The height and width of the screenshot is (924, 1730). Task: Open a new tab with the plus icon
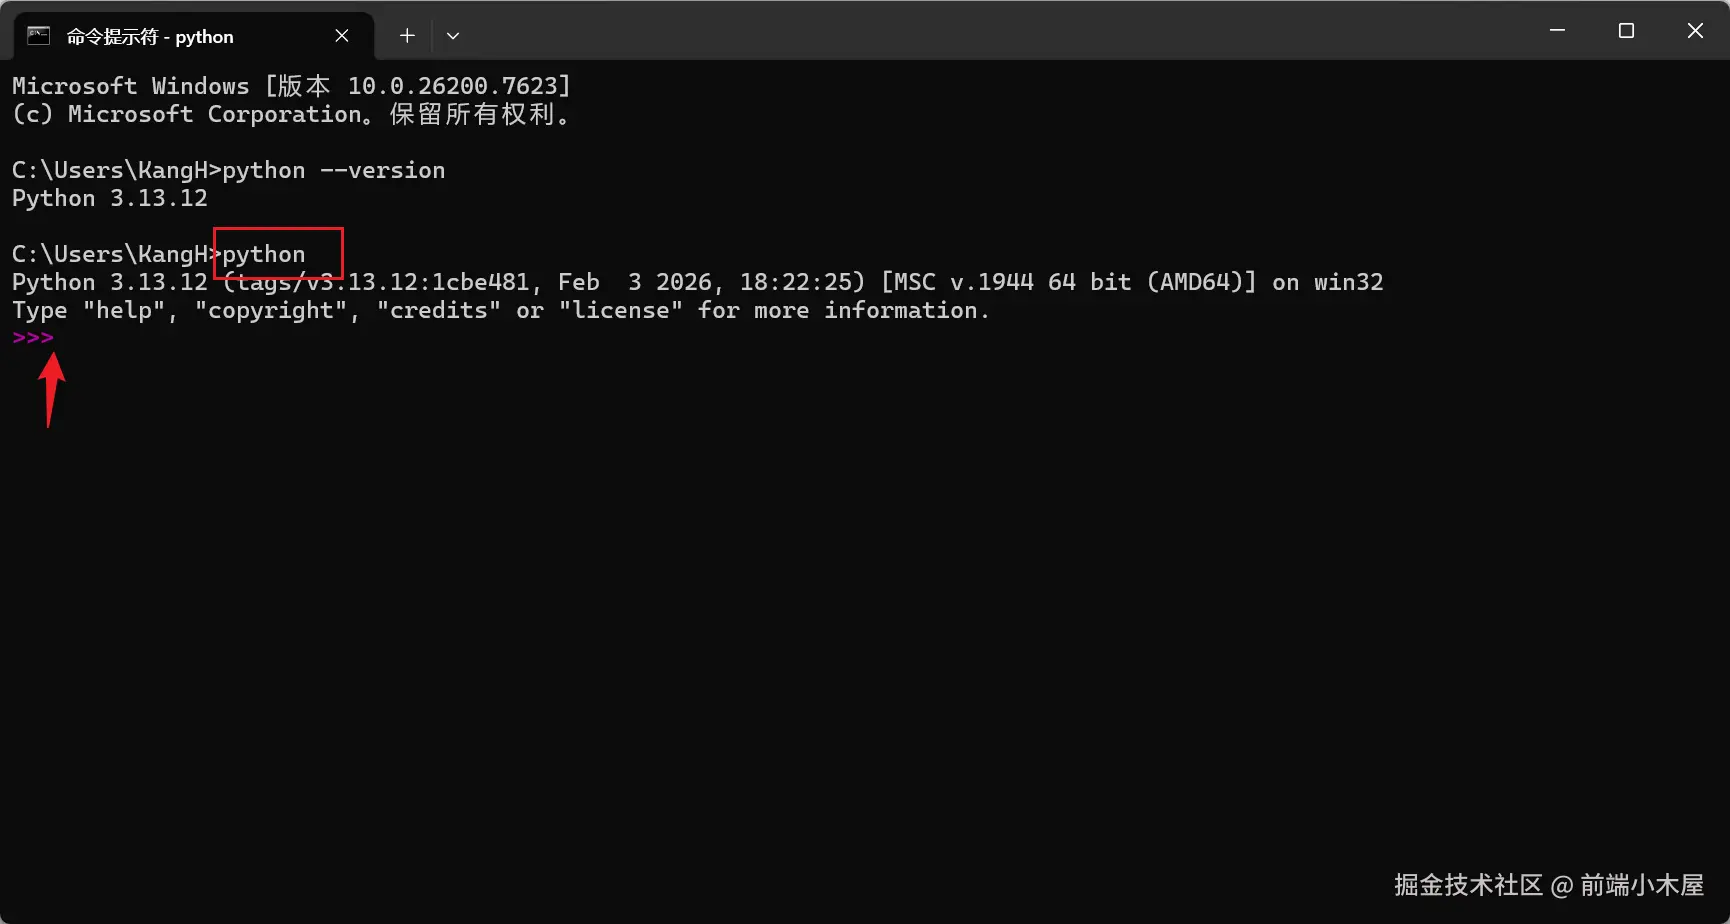click(x=407, y=36)
